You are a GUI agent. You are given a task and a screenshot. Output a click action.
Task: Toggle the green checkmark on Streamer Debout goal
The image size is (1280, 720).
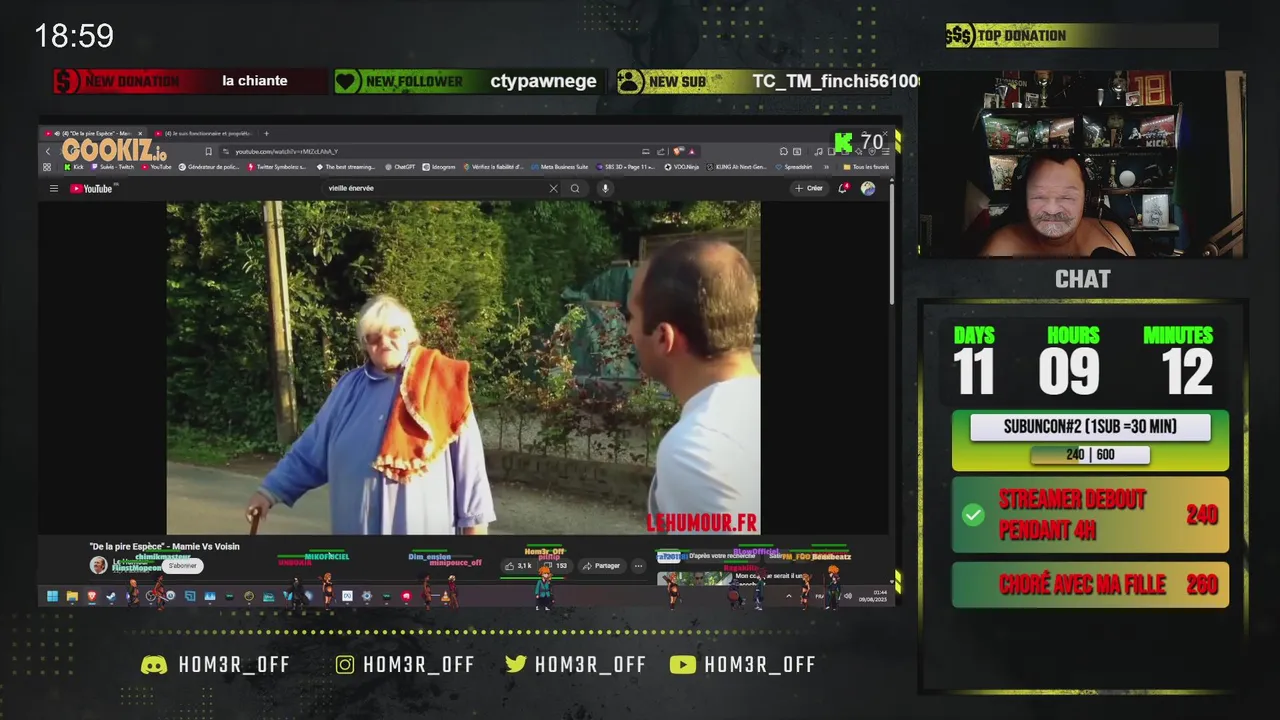tap(973, 515)
